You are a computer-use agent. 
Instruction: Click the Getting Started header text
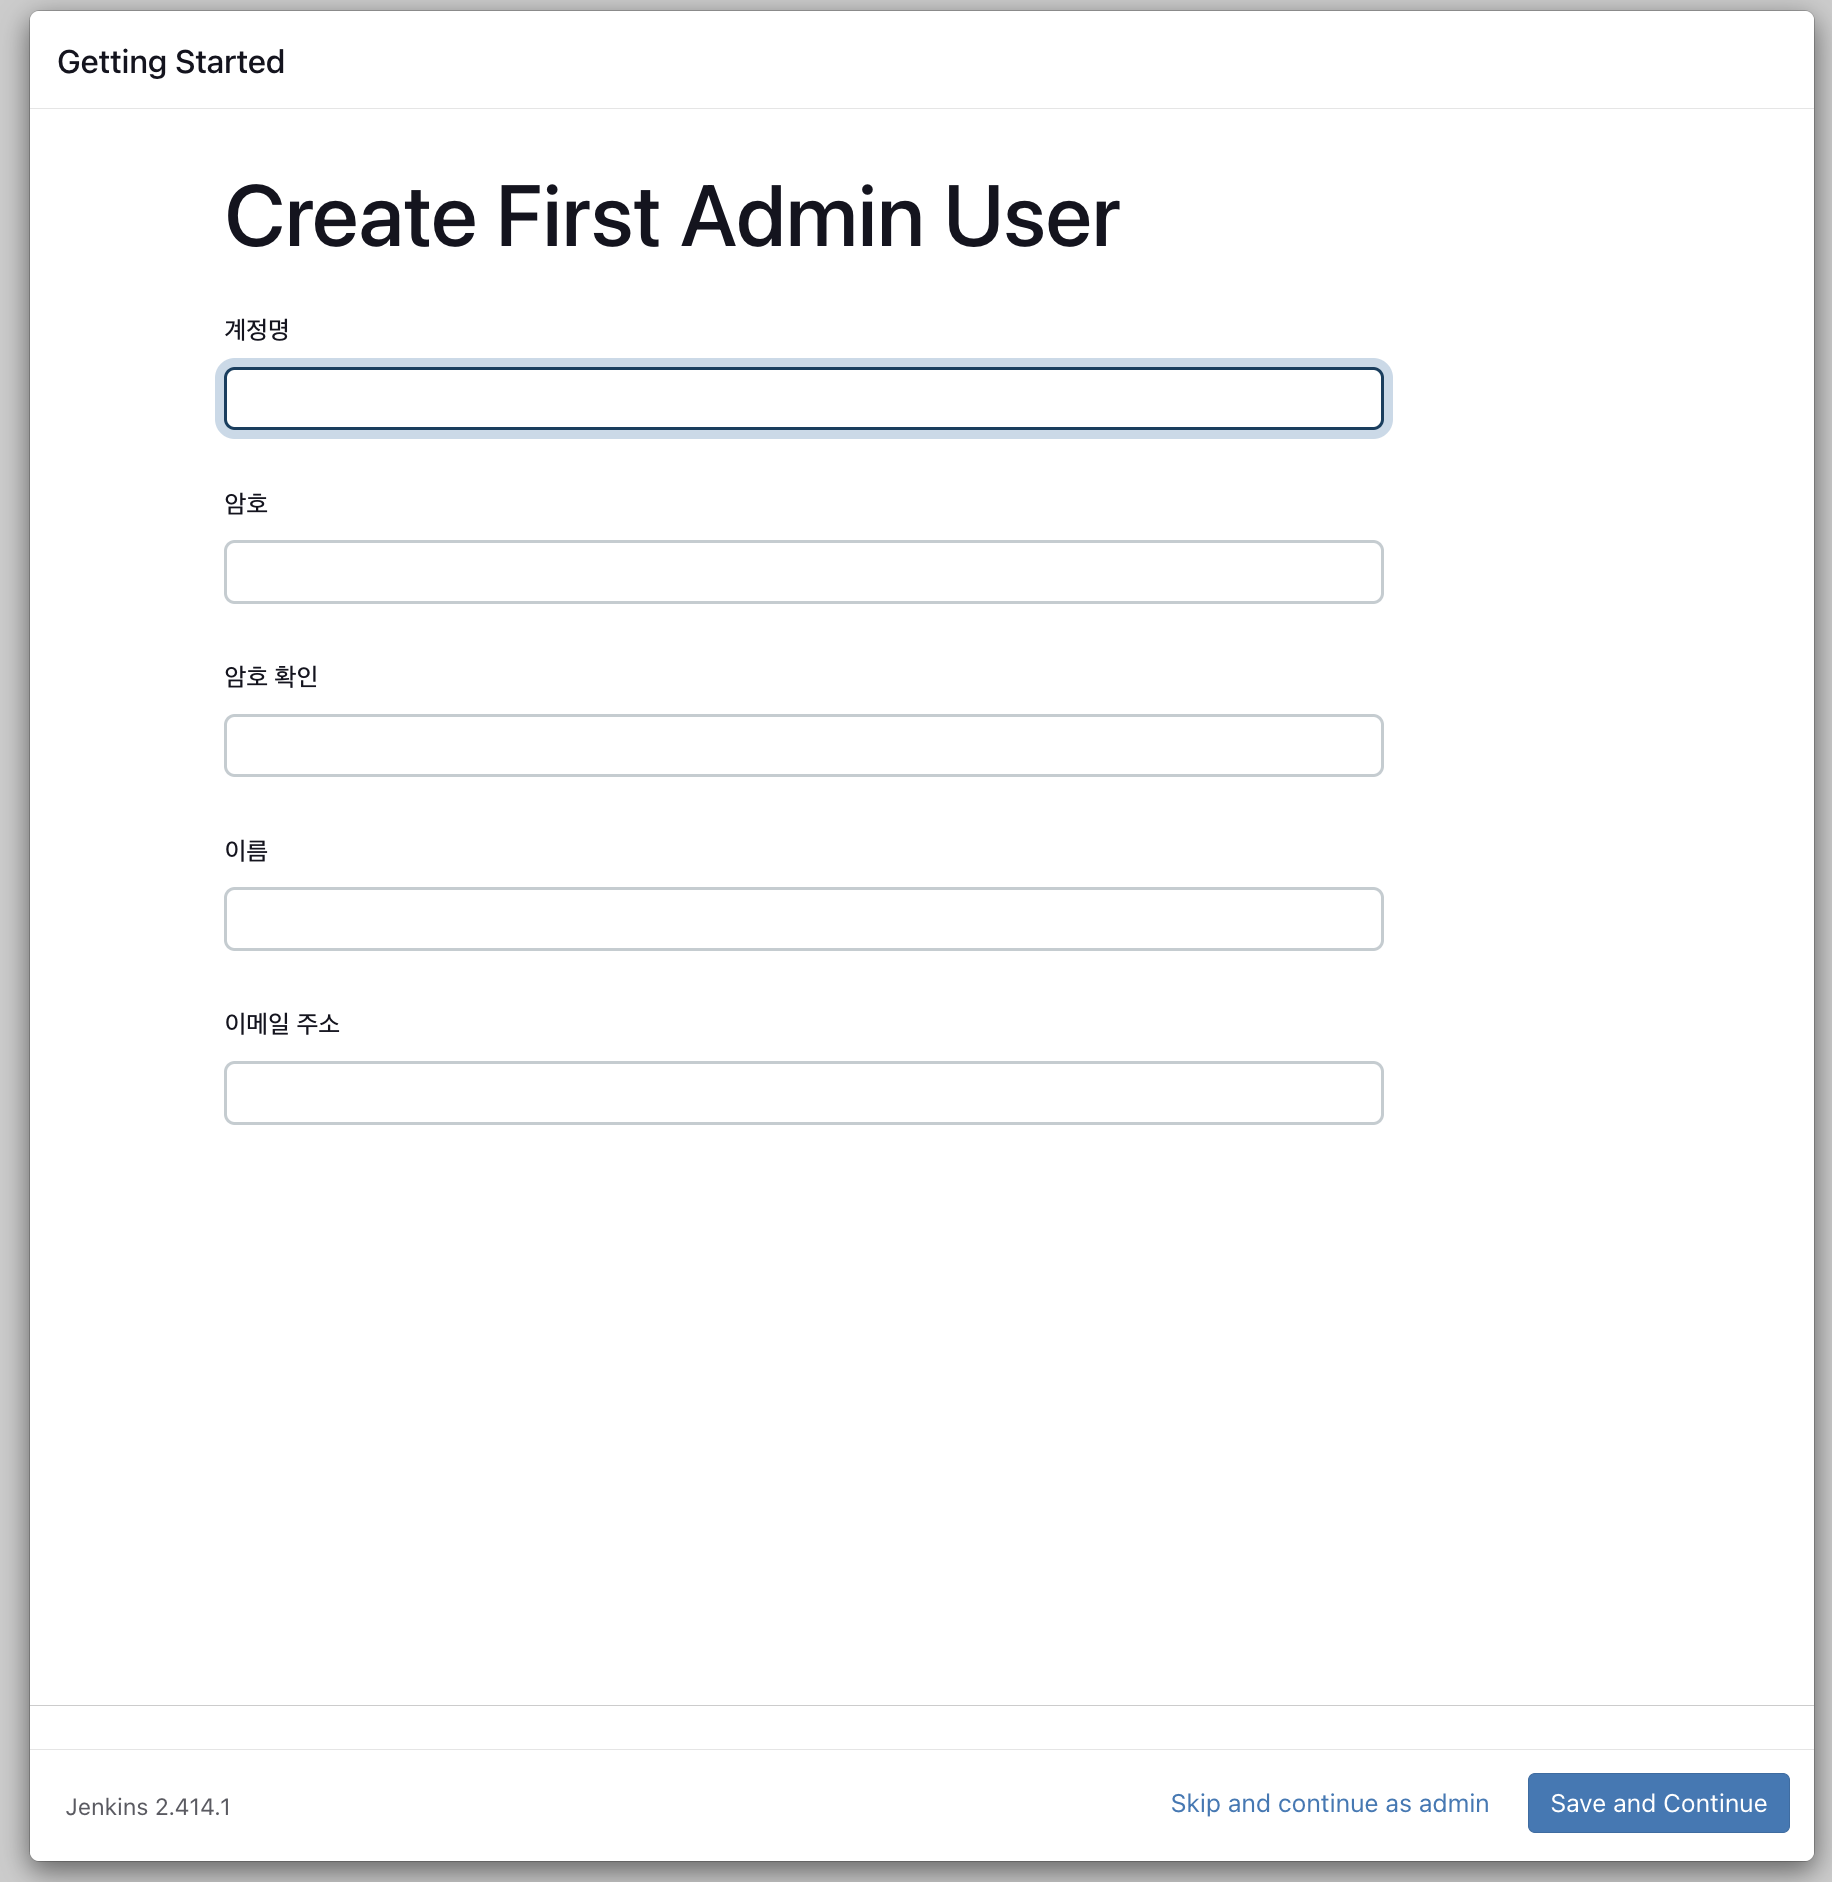pyautogui.click(x=171, y=62)
